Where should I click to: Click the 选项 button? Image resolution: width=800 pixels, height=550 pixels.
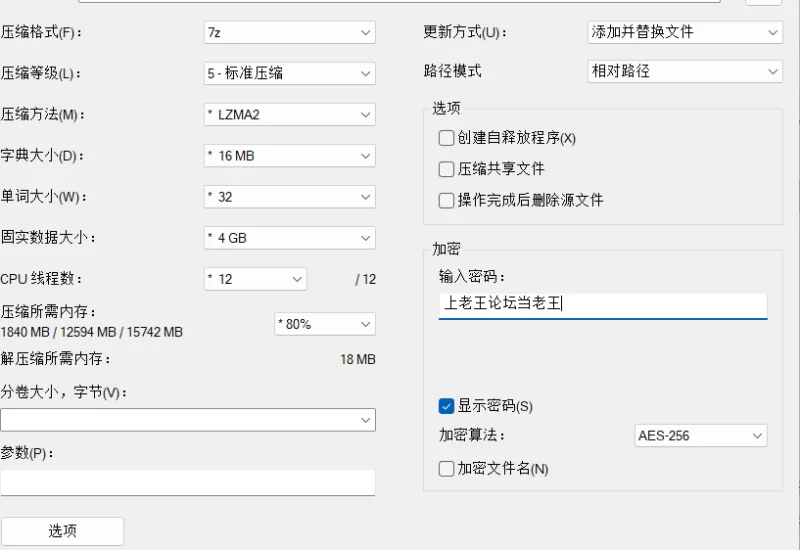62,531
